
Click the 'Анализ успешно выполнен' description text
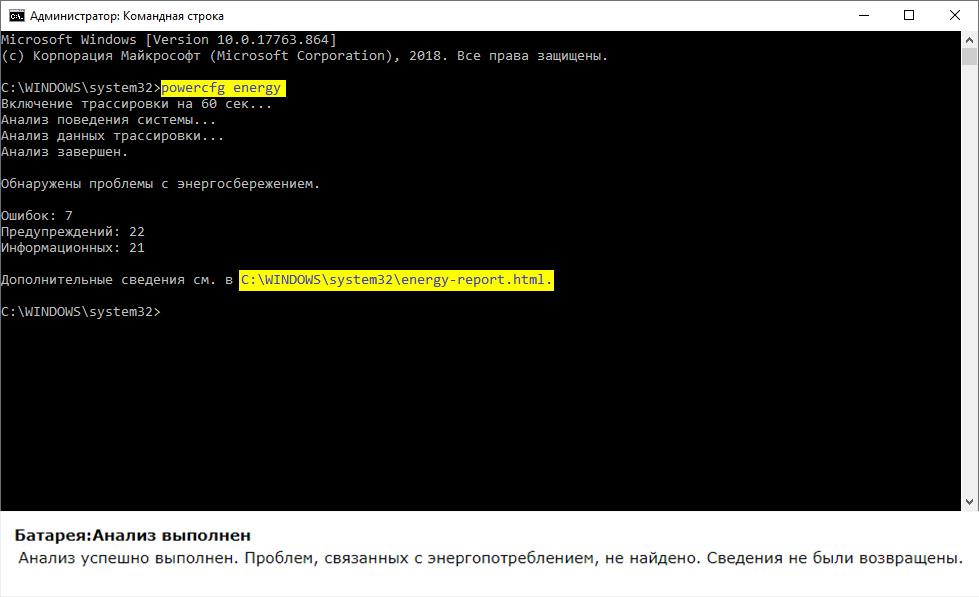click(x=490, y=558)
